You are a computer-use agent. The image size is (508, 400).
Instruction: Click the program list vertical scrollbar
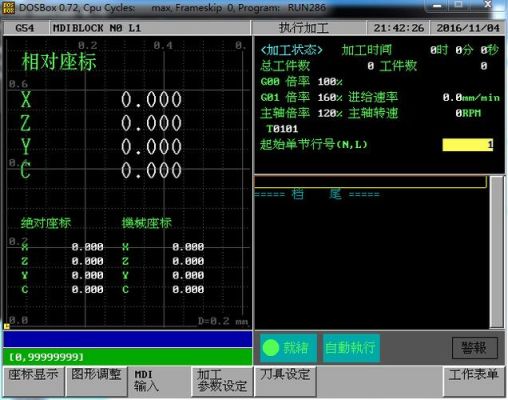(497, 252)
